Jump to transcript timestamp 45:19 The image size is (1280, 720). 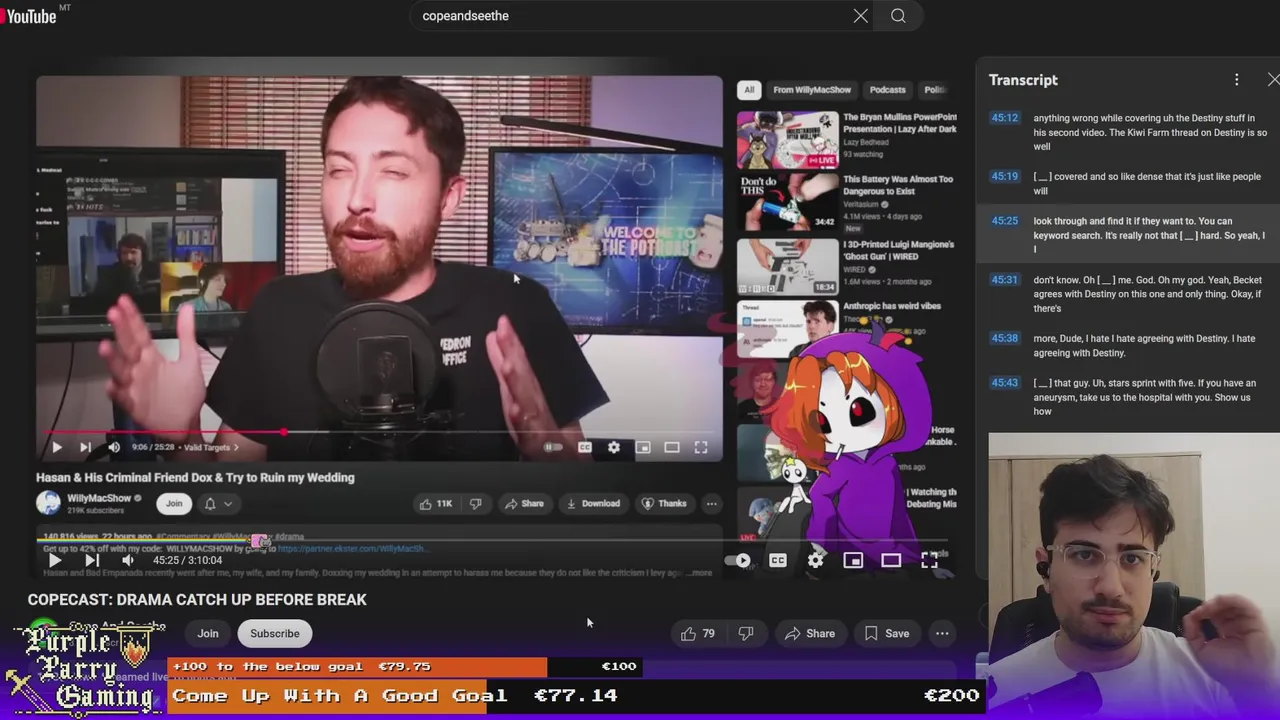[1004, 177]
